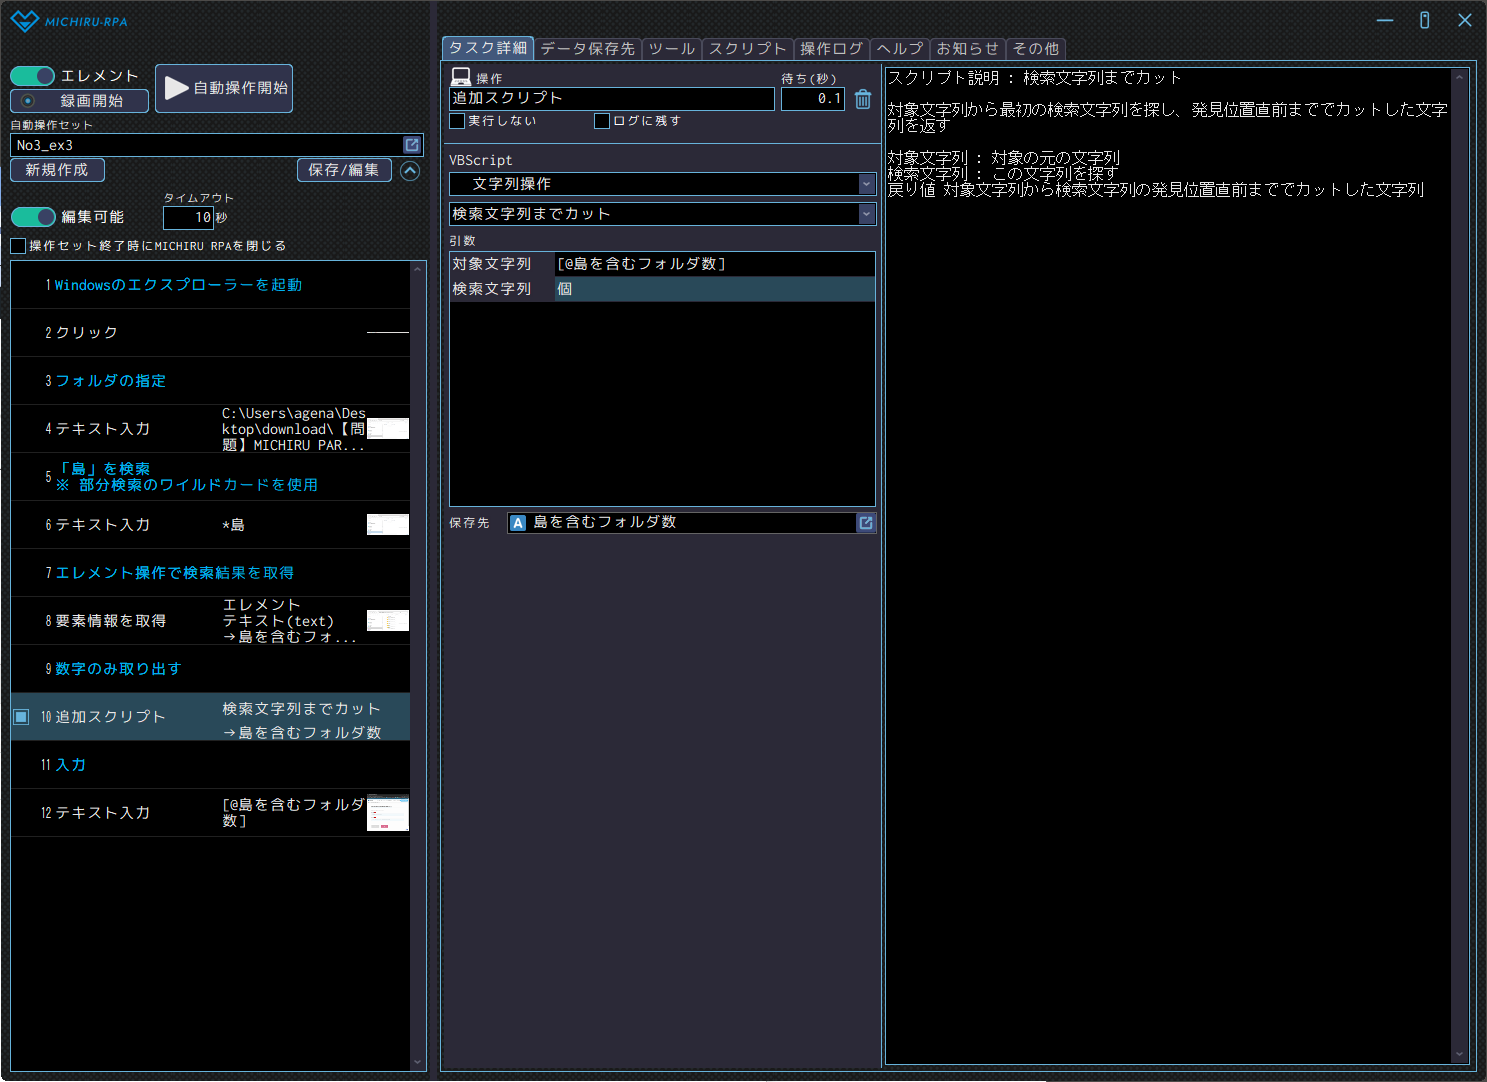Click the open icon beside No3_ex3 field
1487x1082 pixels.
pyautogui.click(x=412, y=145)
